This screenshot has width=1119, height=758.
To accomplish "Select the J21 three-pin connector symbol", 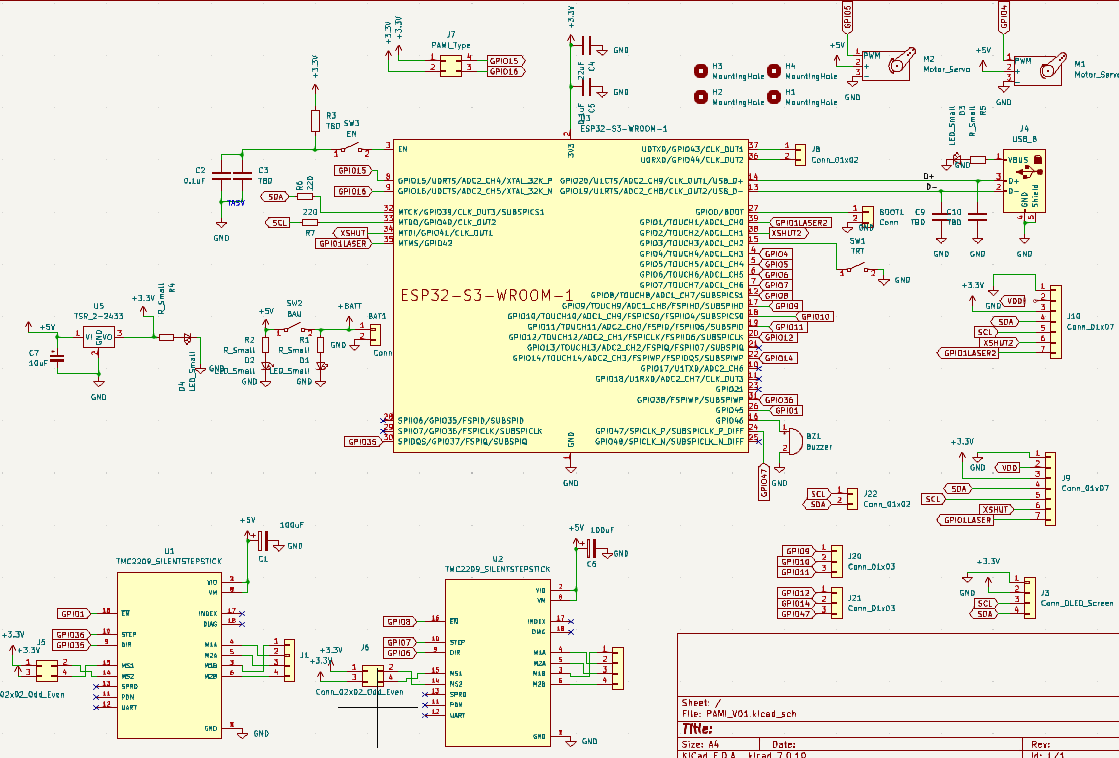I will click(x=836, y=603).
